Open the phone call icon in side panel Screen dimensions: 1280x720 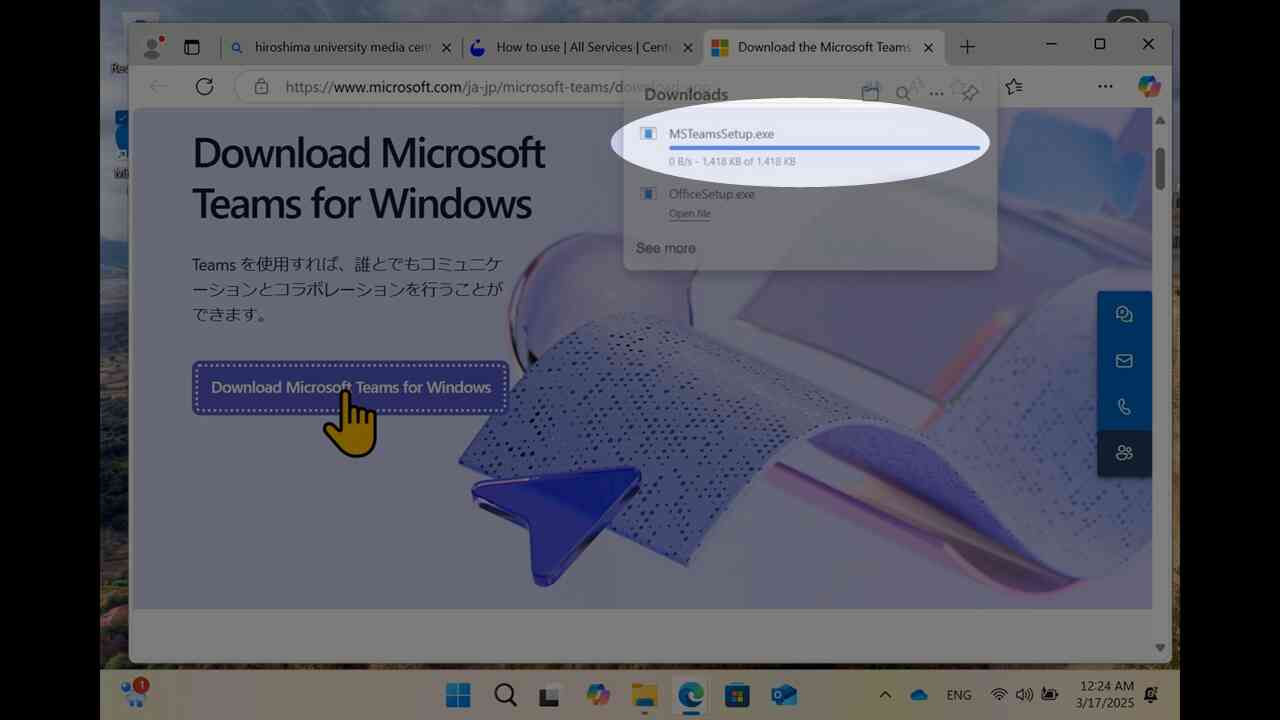[x=1124, y=407]
